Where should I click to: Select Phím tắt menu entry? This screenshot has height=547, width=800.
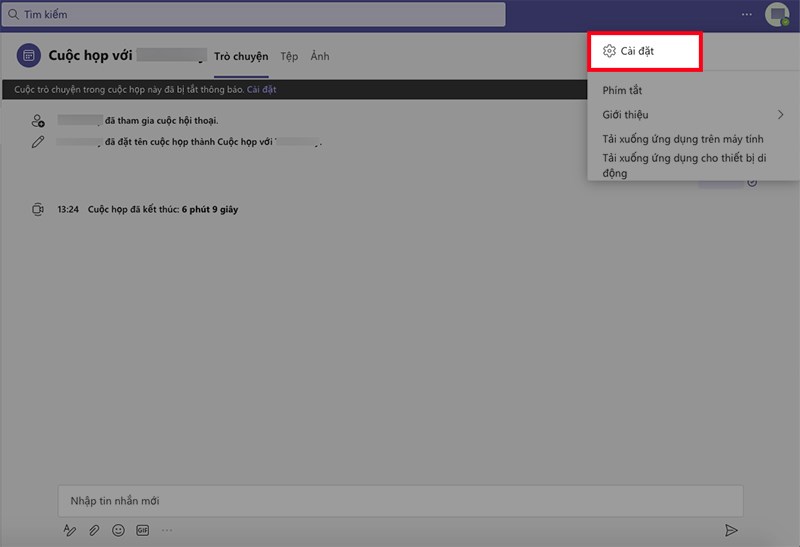pyautogui.click(x=622, y=91)
